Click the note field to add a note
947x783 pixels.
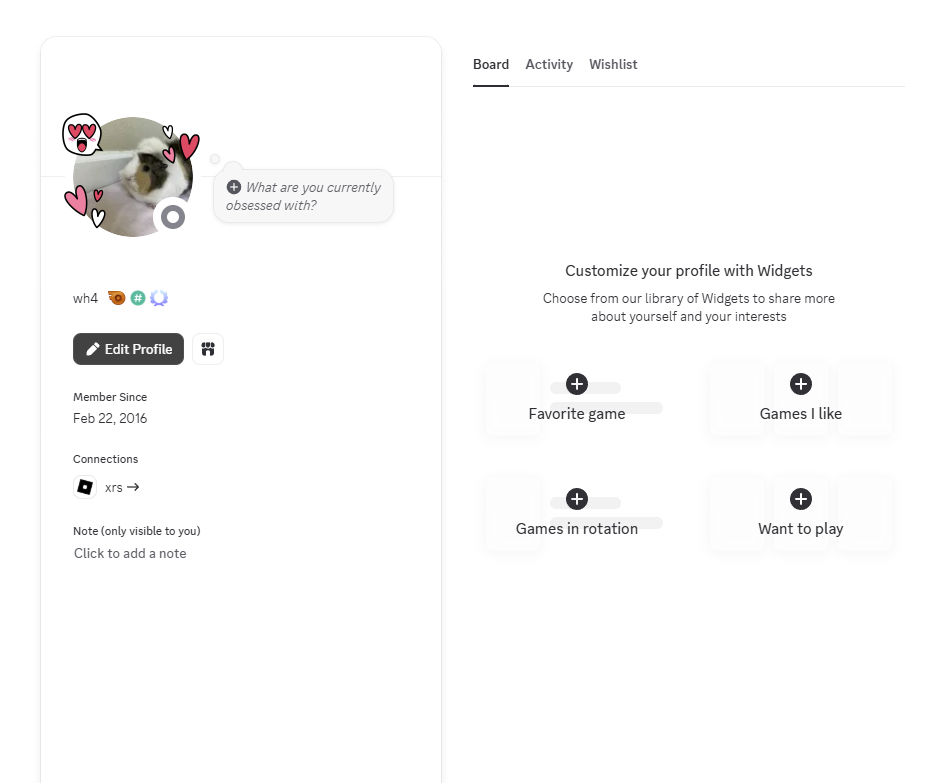[130, 553]
